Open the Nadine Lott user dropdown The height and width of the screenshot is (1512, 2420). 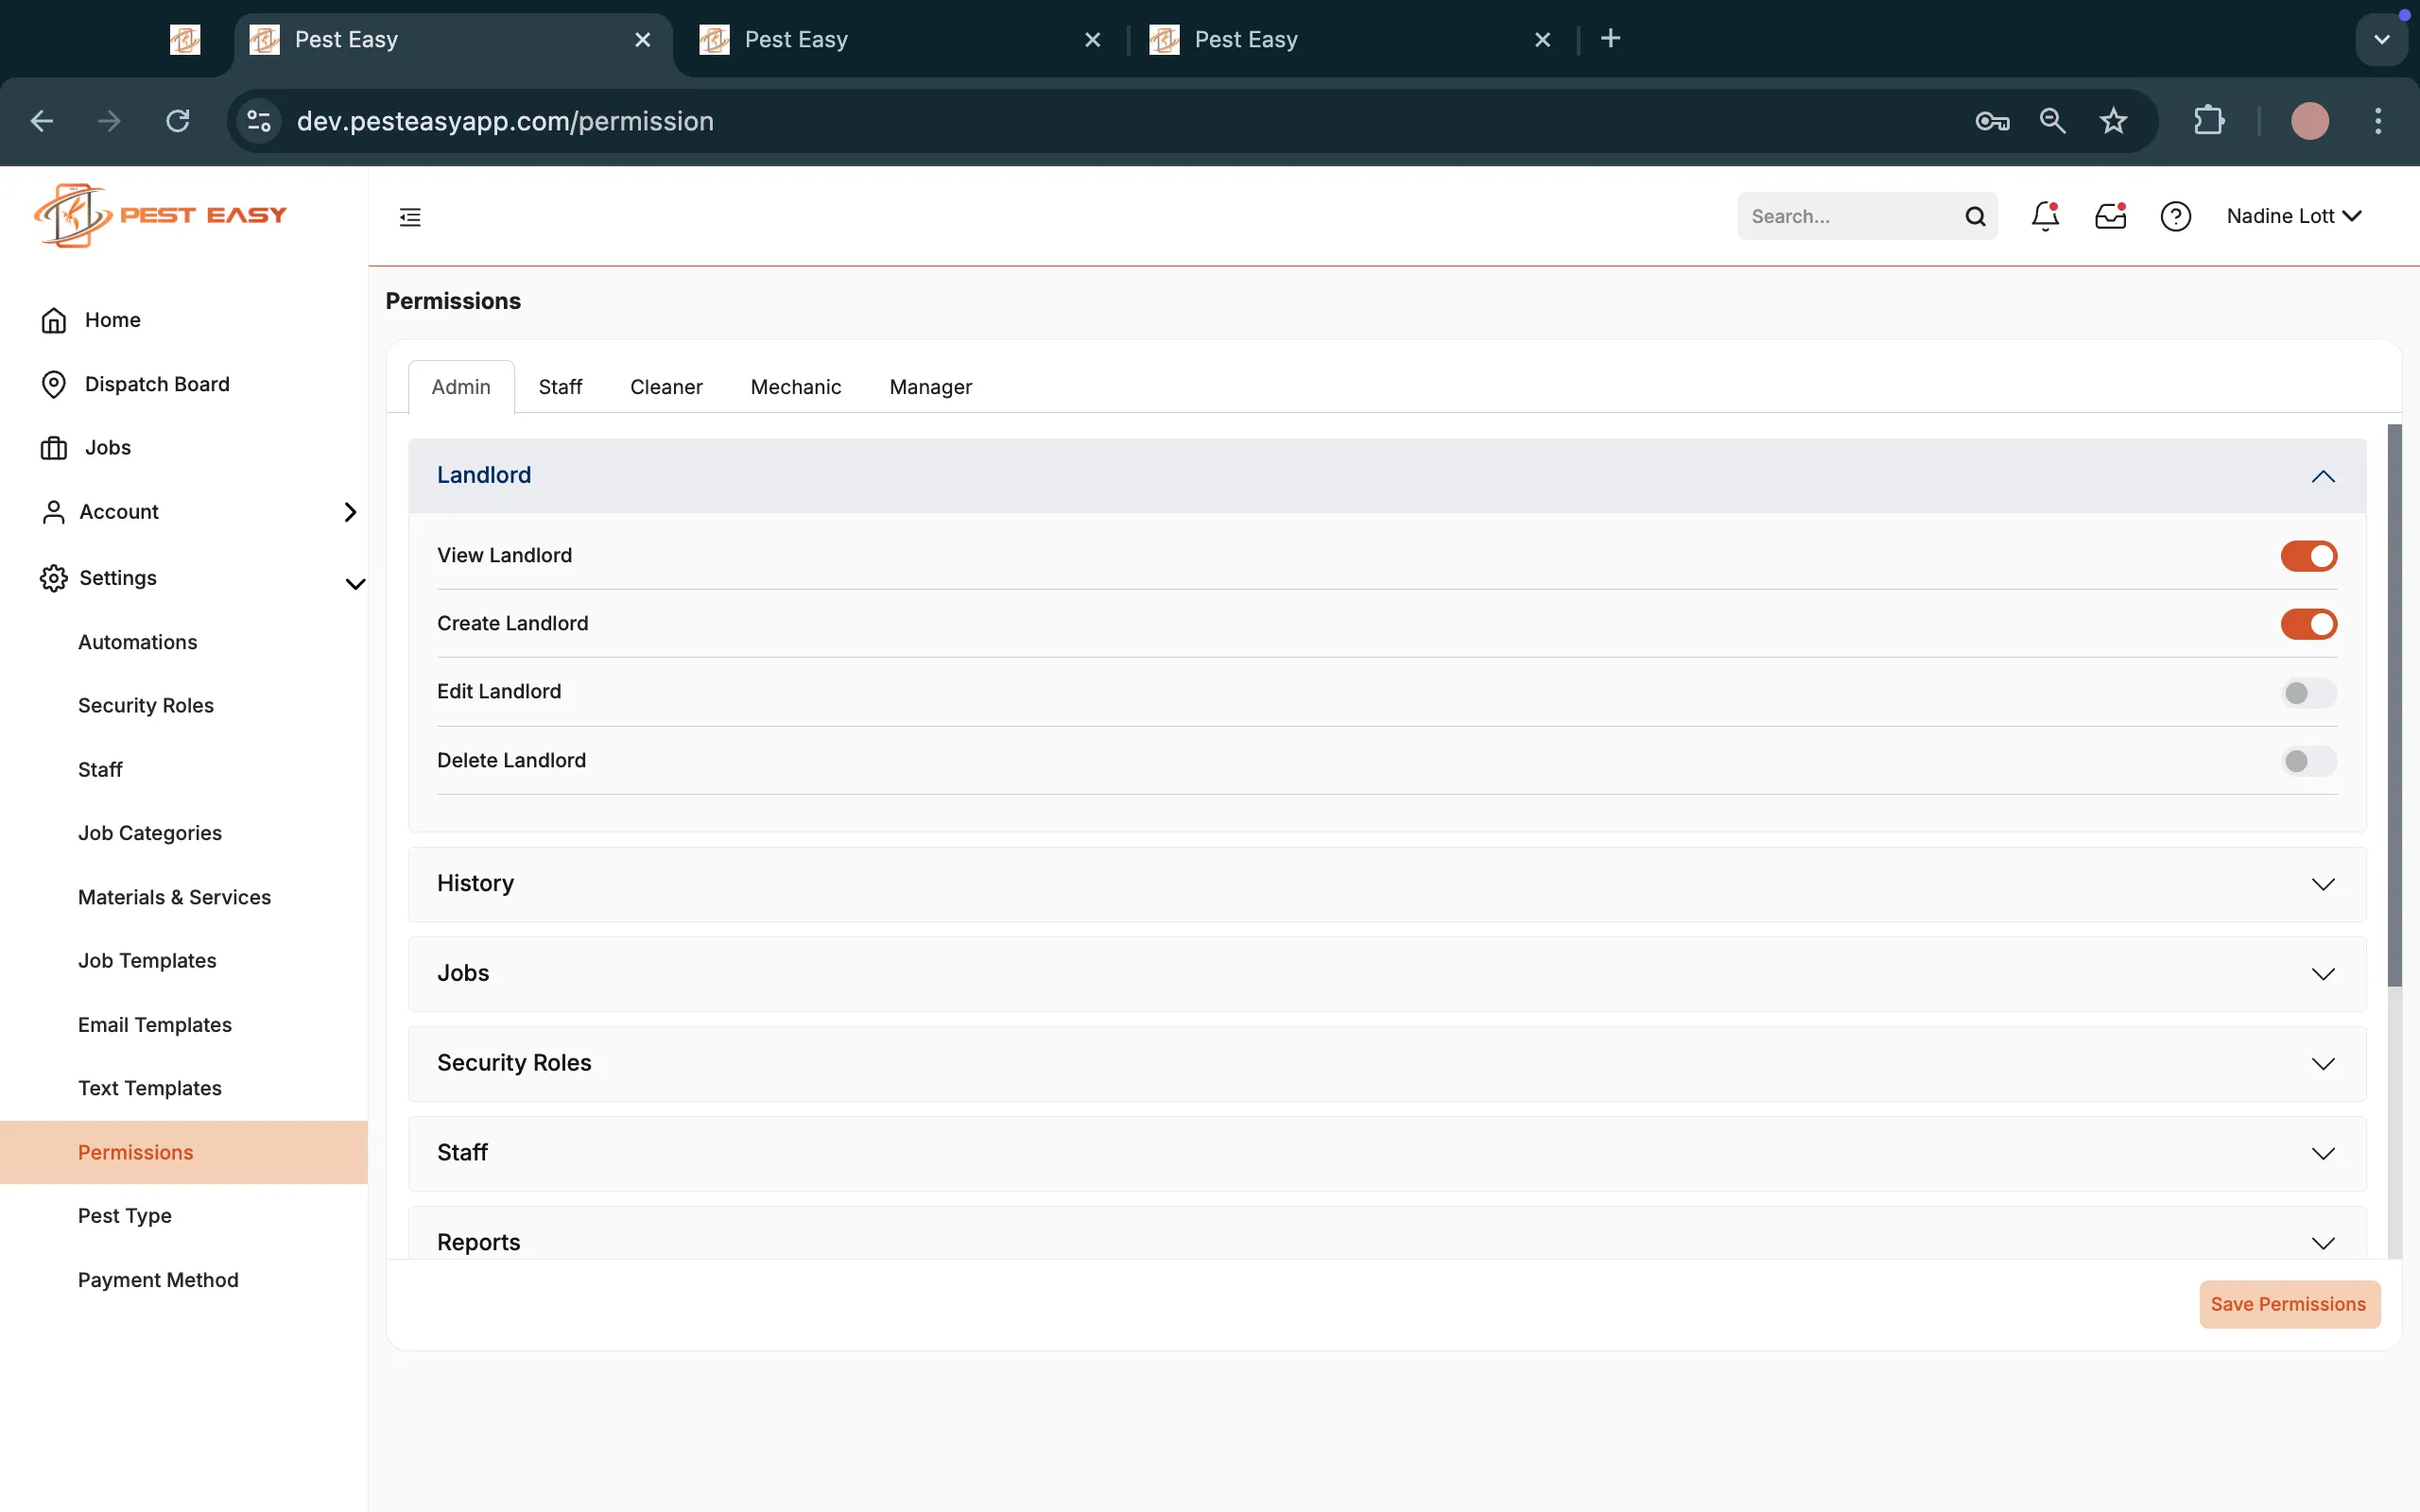click(x=2293, y=216)
